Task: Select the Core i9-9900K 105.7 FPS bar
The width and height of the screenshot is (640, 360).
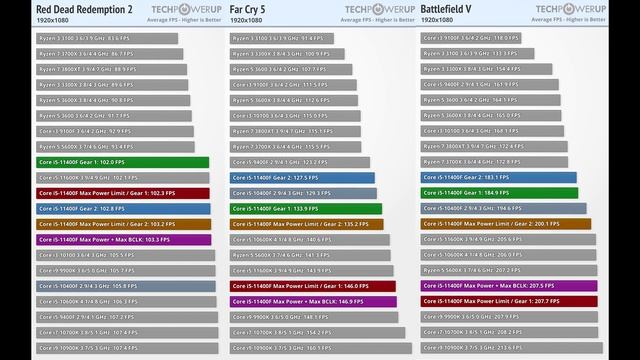Action: point(126,271)
